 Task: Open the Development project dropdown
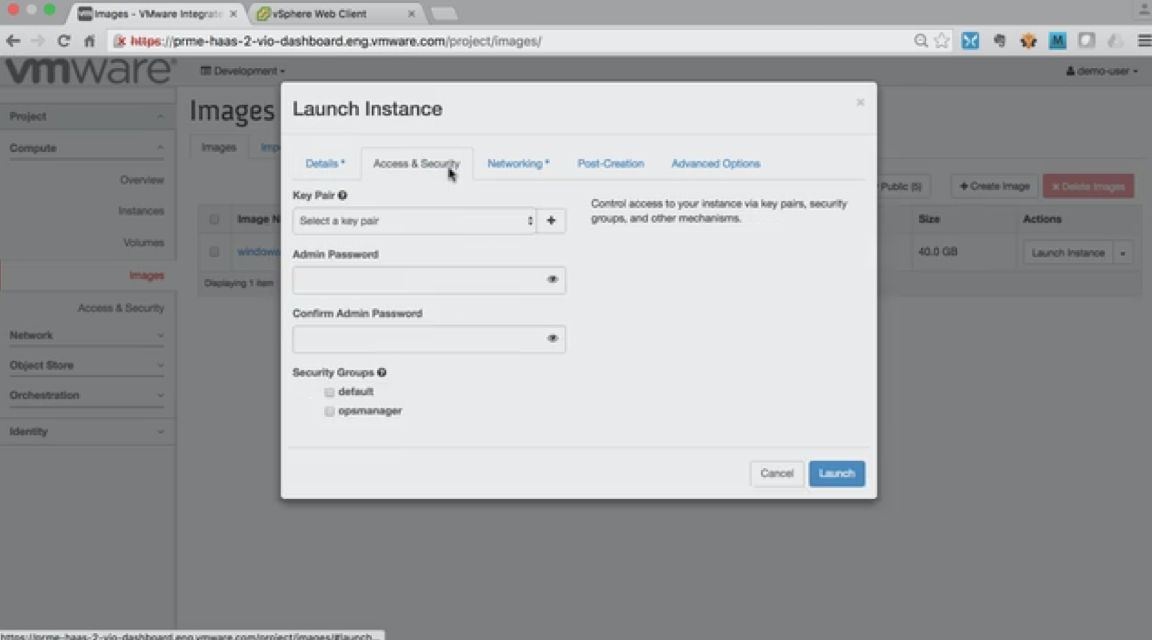click(243, 71)
